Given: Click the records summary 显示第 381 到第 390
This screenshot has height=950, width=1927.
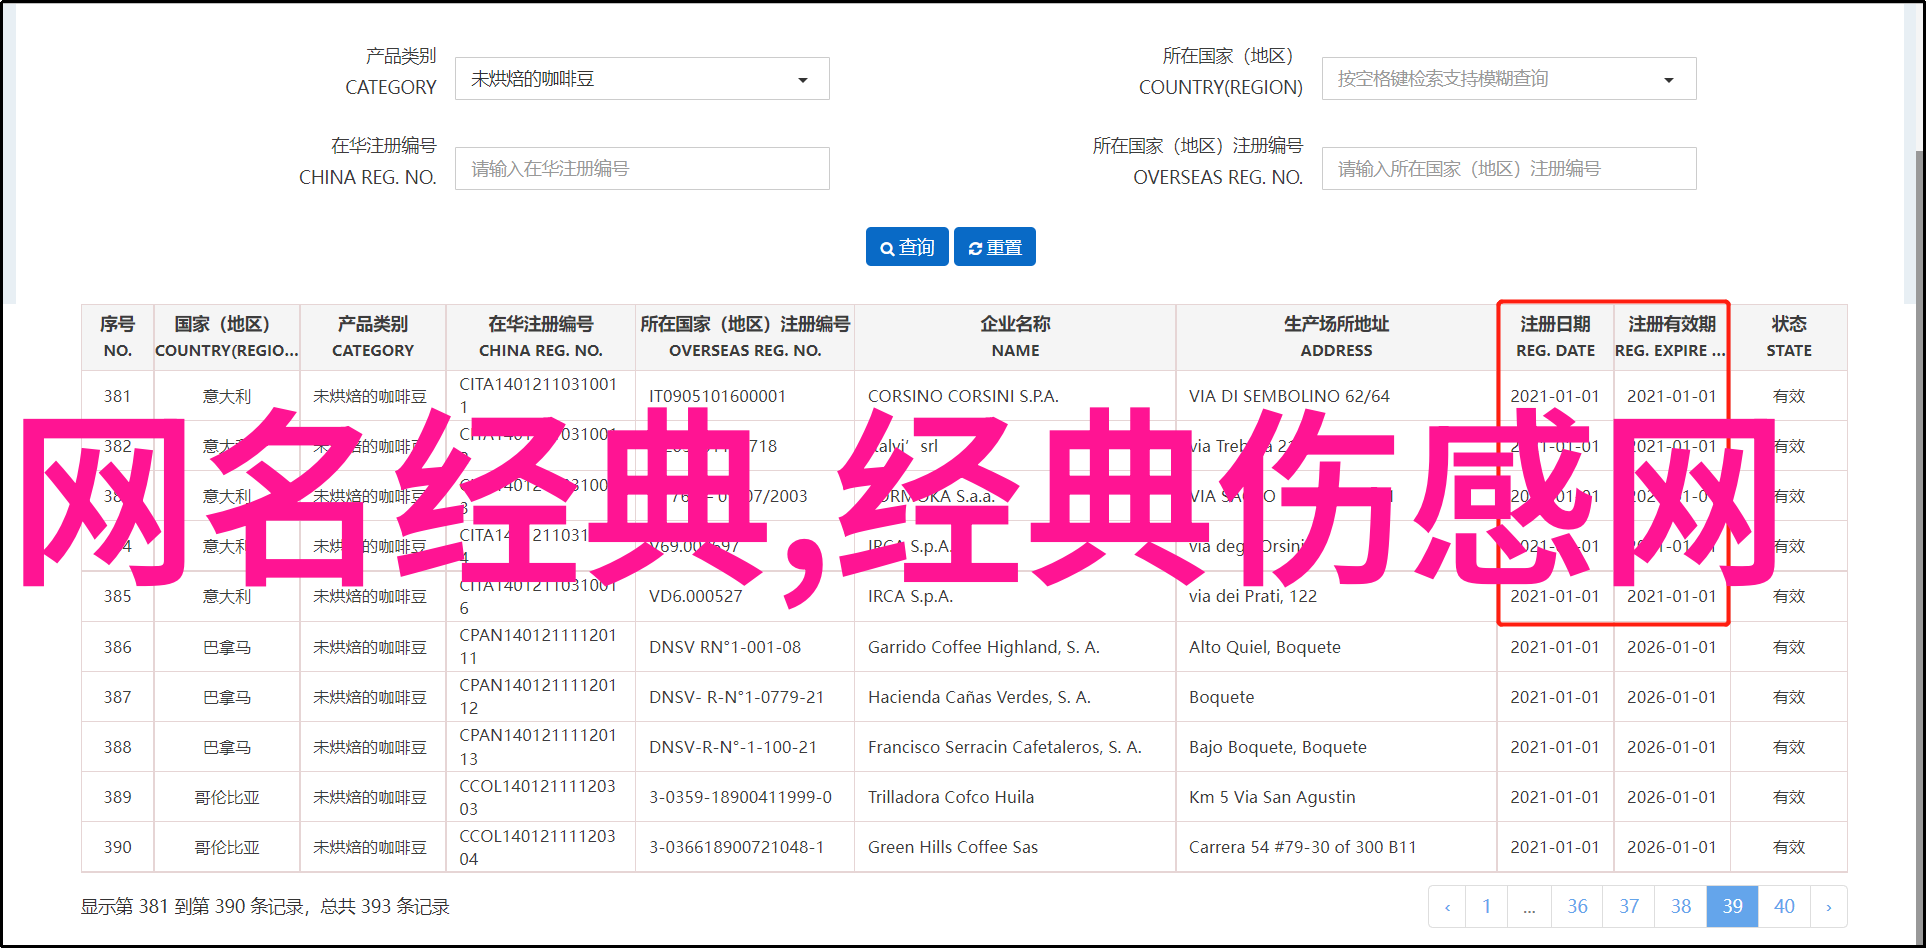Looking at the screenshot, I should coord(265,906).
